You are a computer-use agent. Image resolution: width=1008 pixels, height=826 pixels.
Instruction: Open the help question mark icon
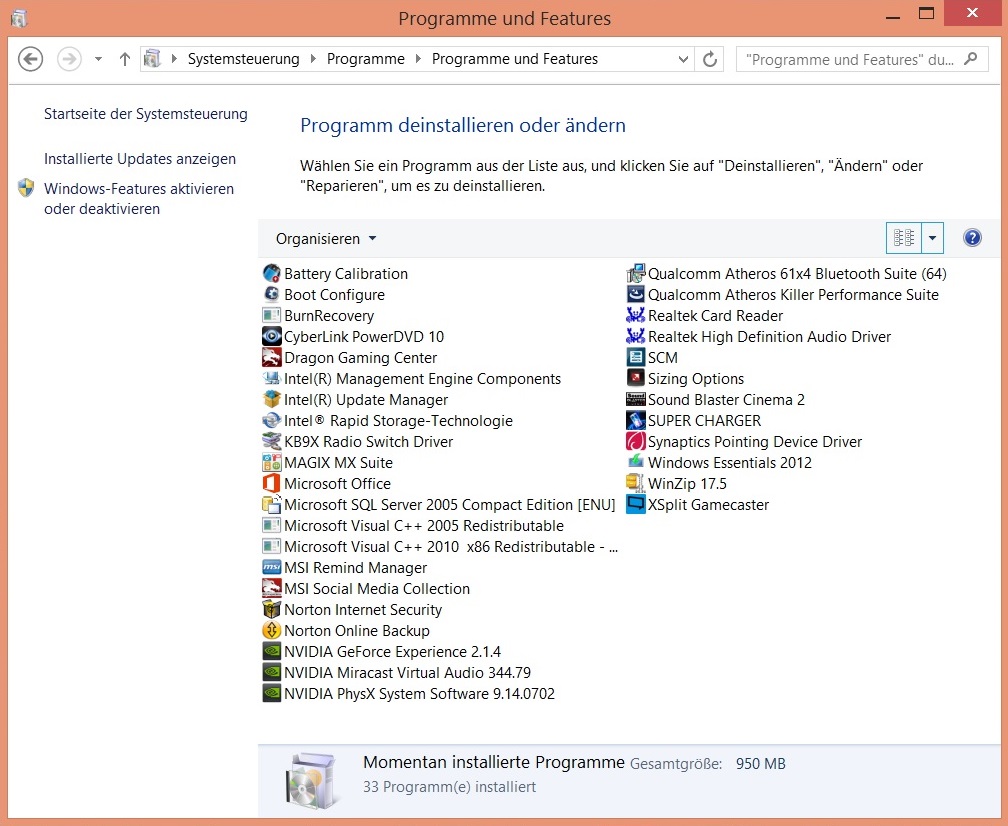972,238
